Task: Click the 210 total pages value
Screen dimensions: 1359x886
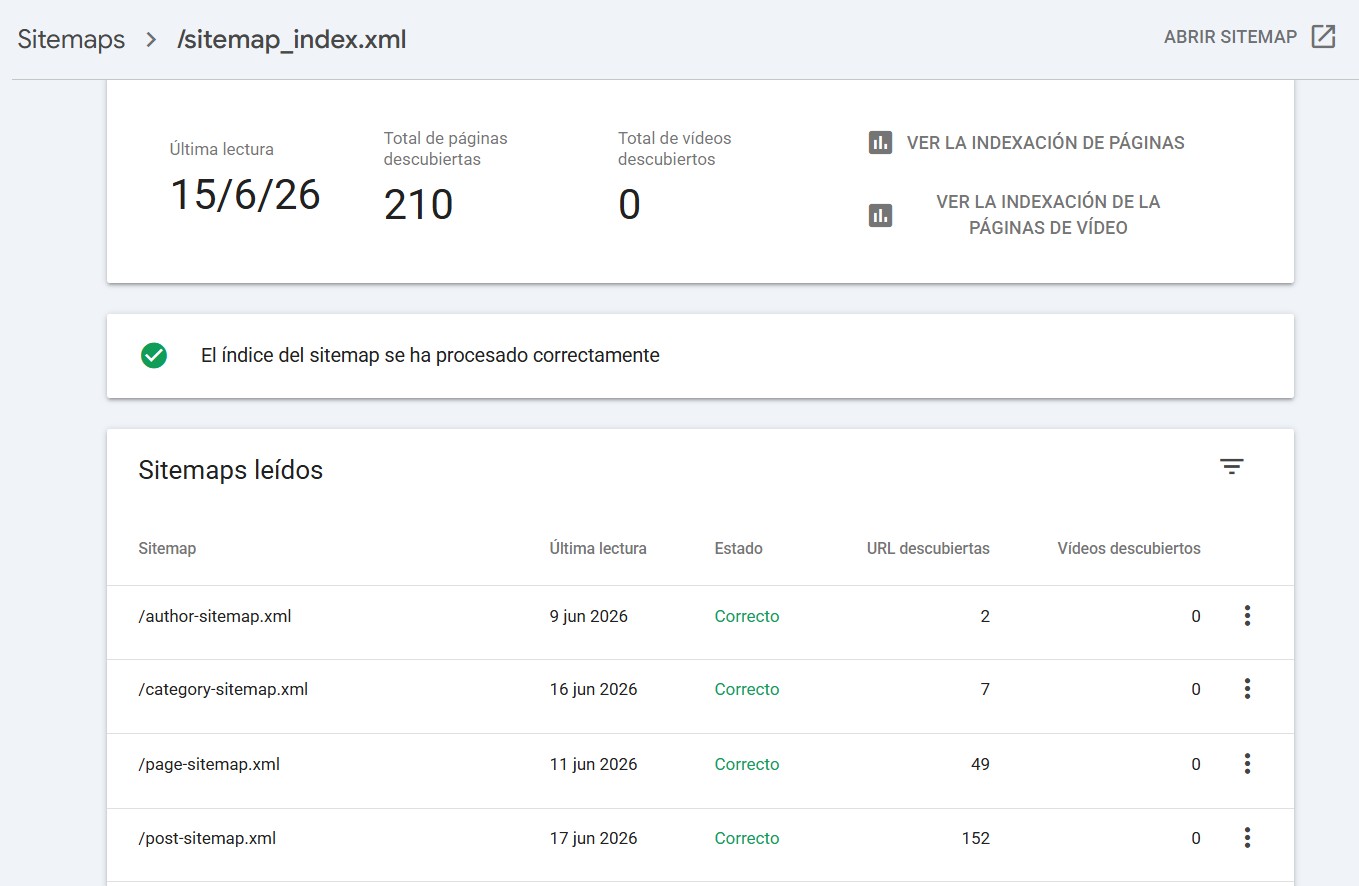Action: pyautogui.click(x=418, y=205)
